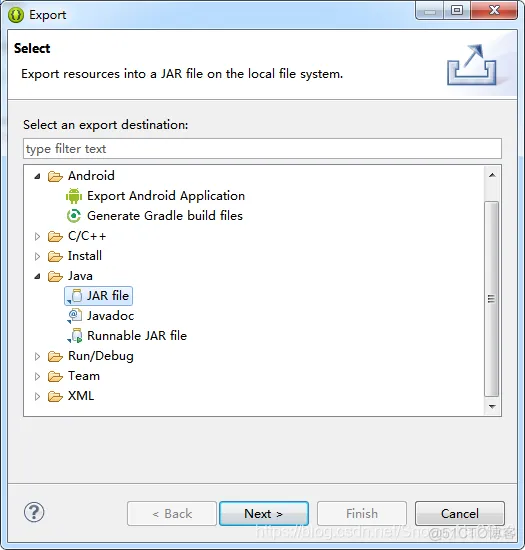Click the Android folder icon
525x550 pixels.
[x=55, y=176]
